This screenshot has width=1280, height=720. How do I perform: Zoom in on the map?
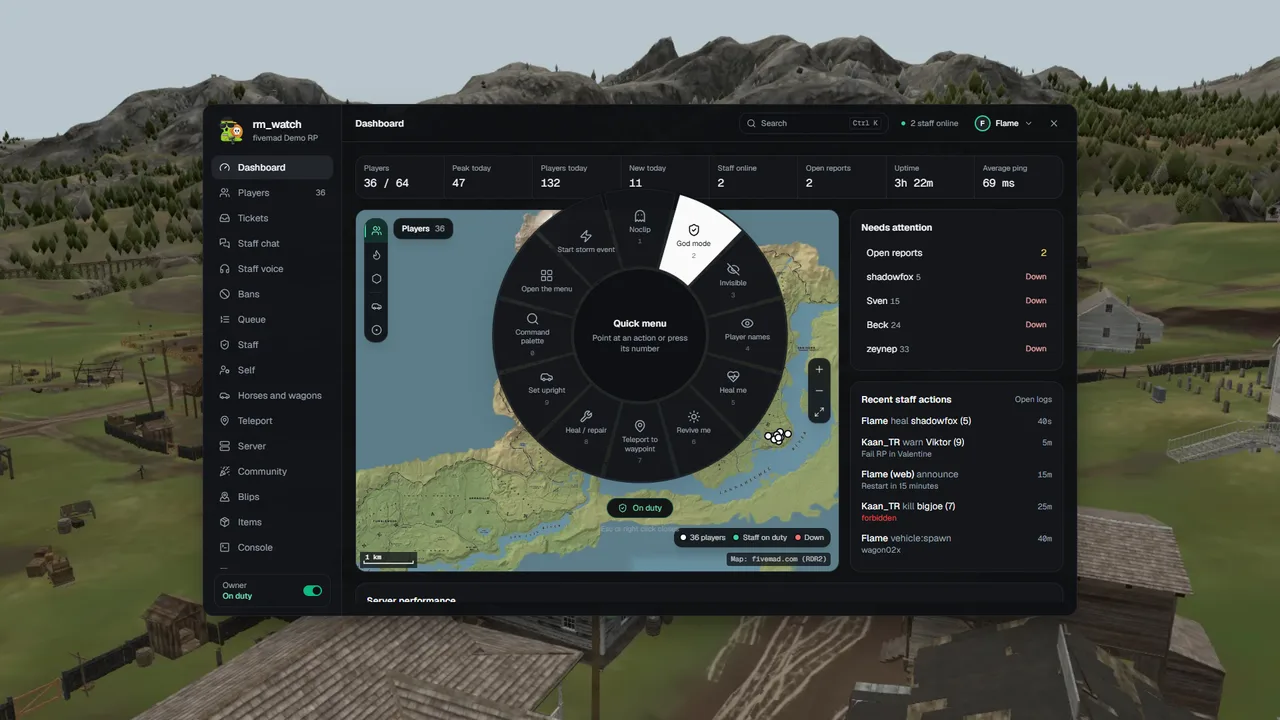[819, 369]
